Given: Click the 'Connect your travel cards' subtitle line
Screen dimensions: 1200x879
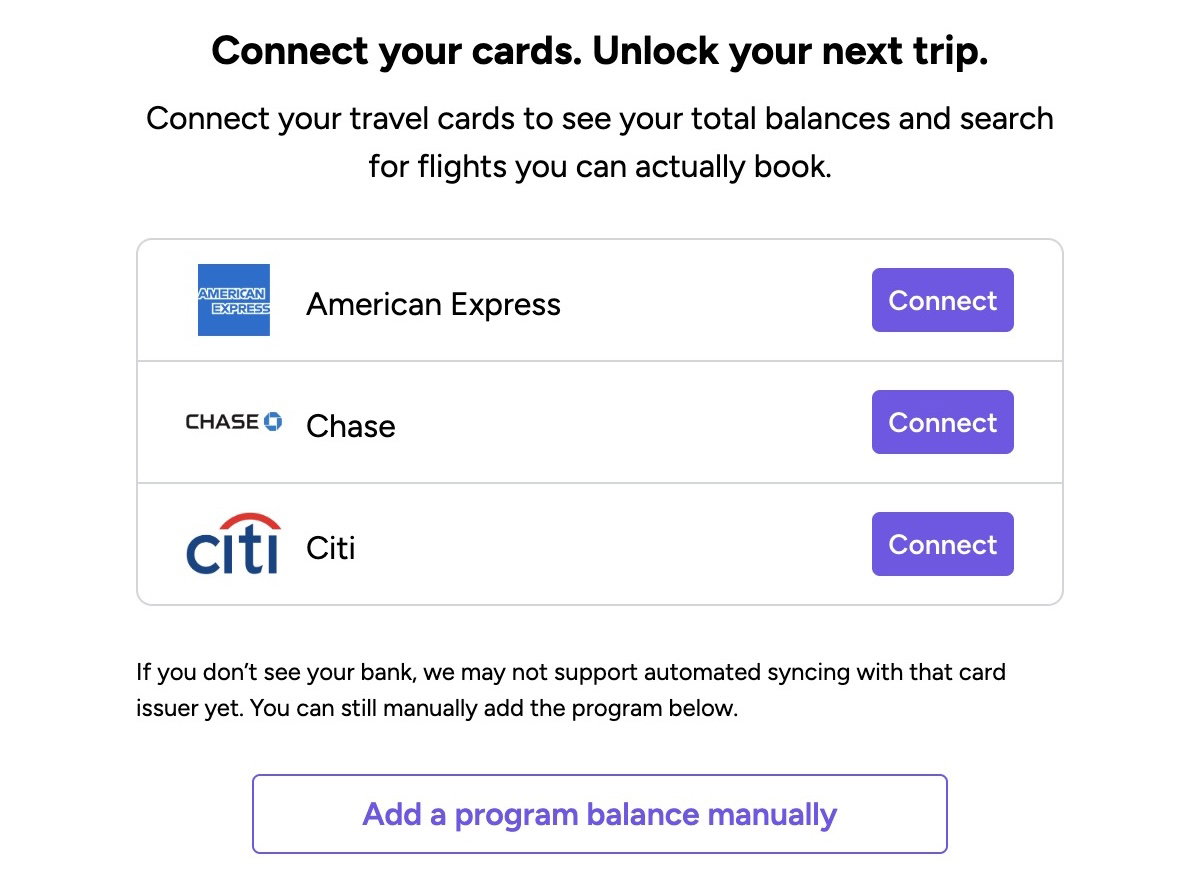Looking at the screenshot, I should (x=599, y=119).
